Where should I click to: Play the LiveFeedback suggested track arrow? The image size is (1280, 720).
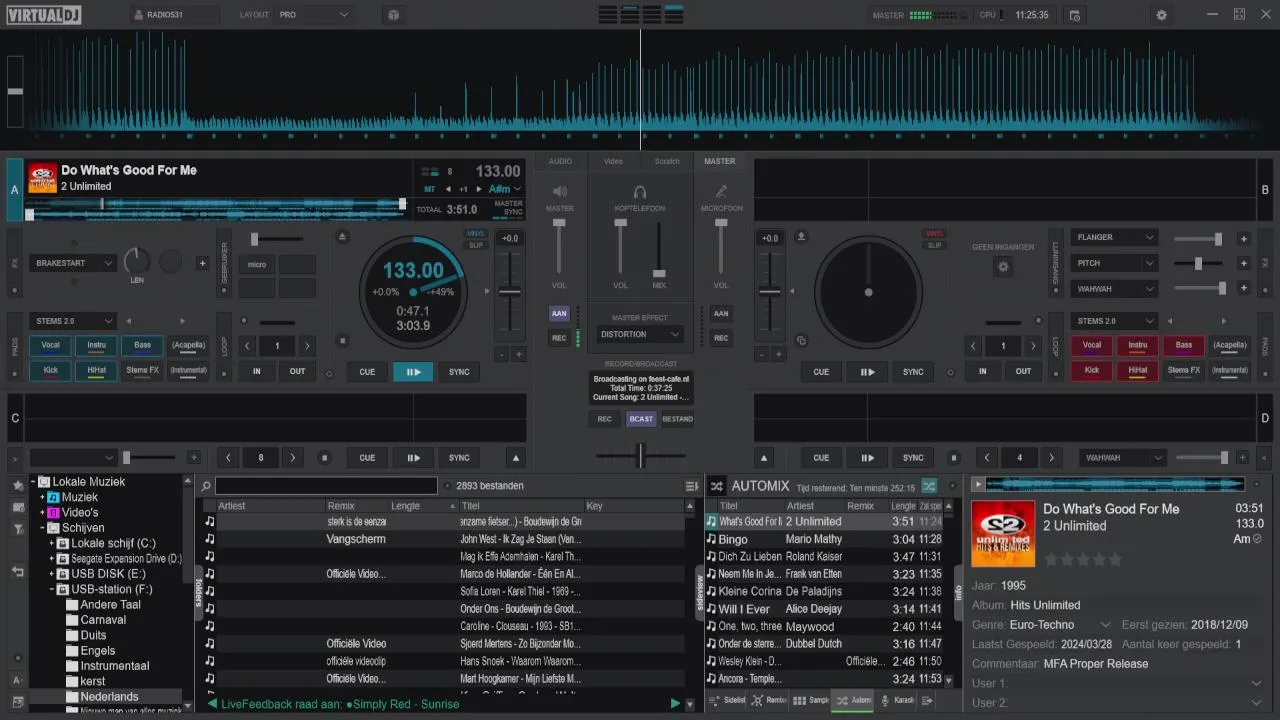coord(675,704)
